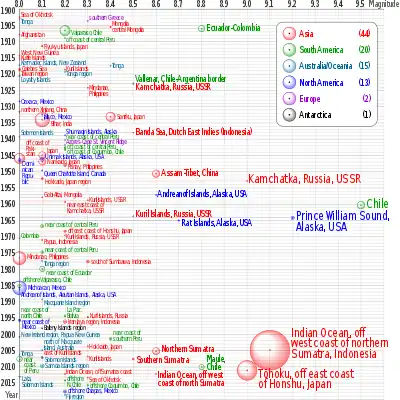Screen dimensions: 400x400
Task: Click the Gobi-Altai, Mongolia label
Action: (63, 195)
